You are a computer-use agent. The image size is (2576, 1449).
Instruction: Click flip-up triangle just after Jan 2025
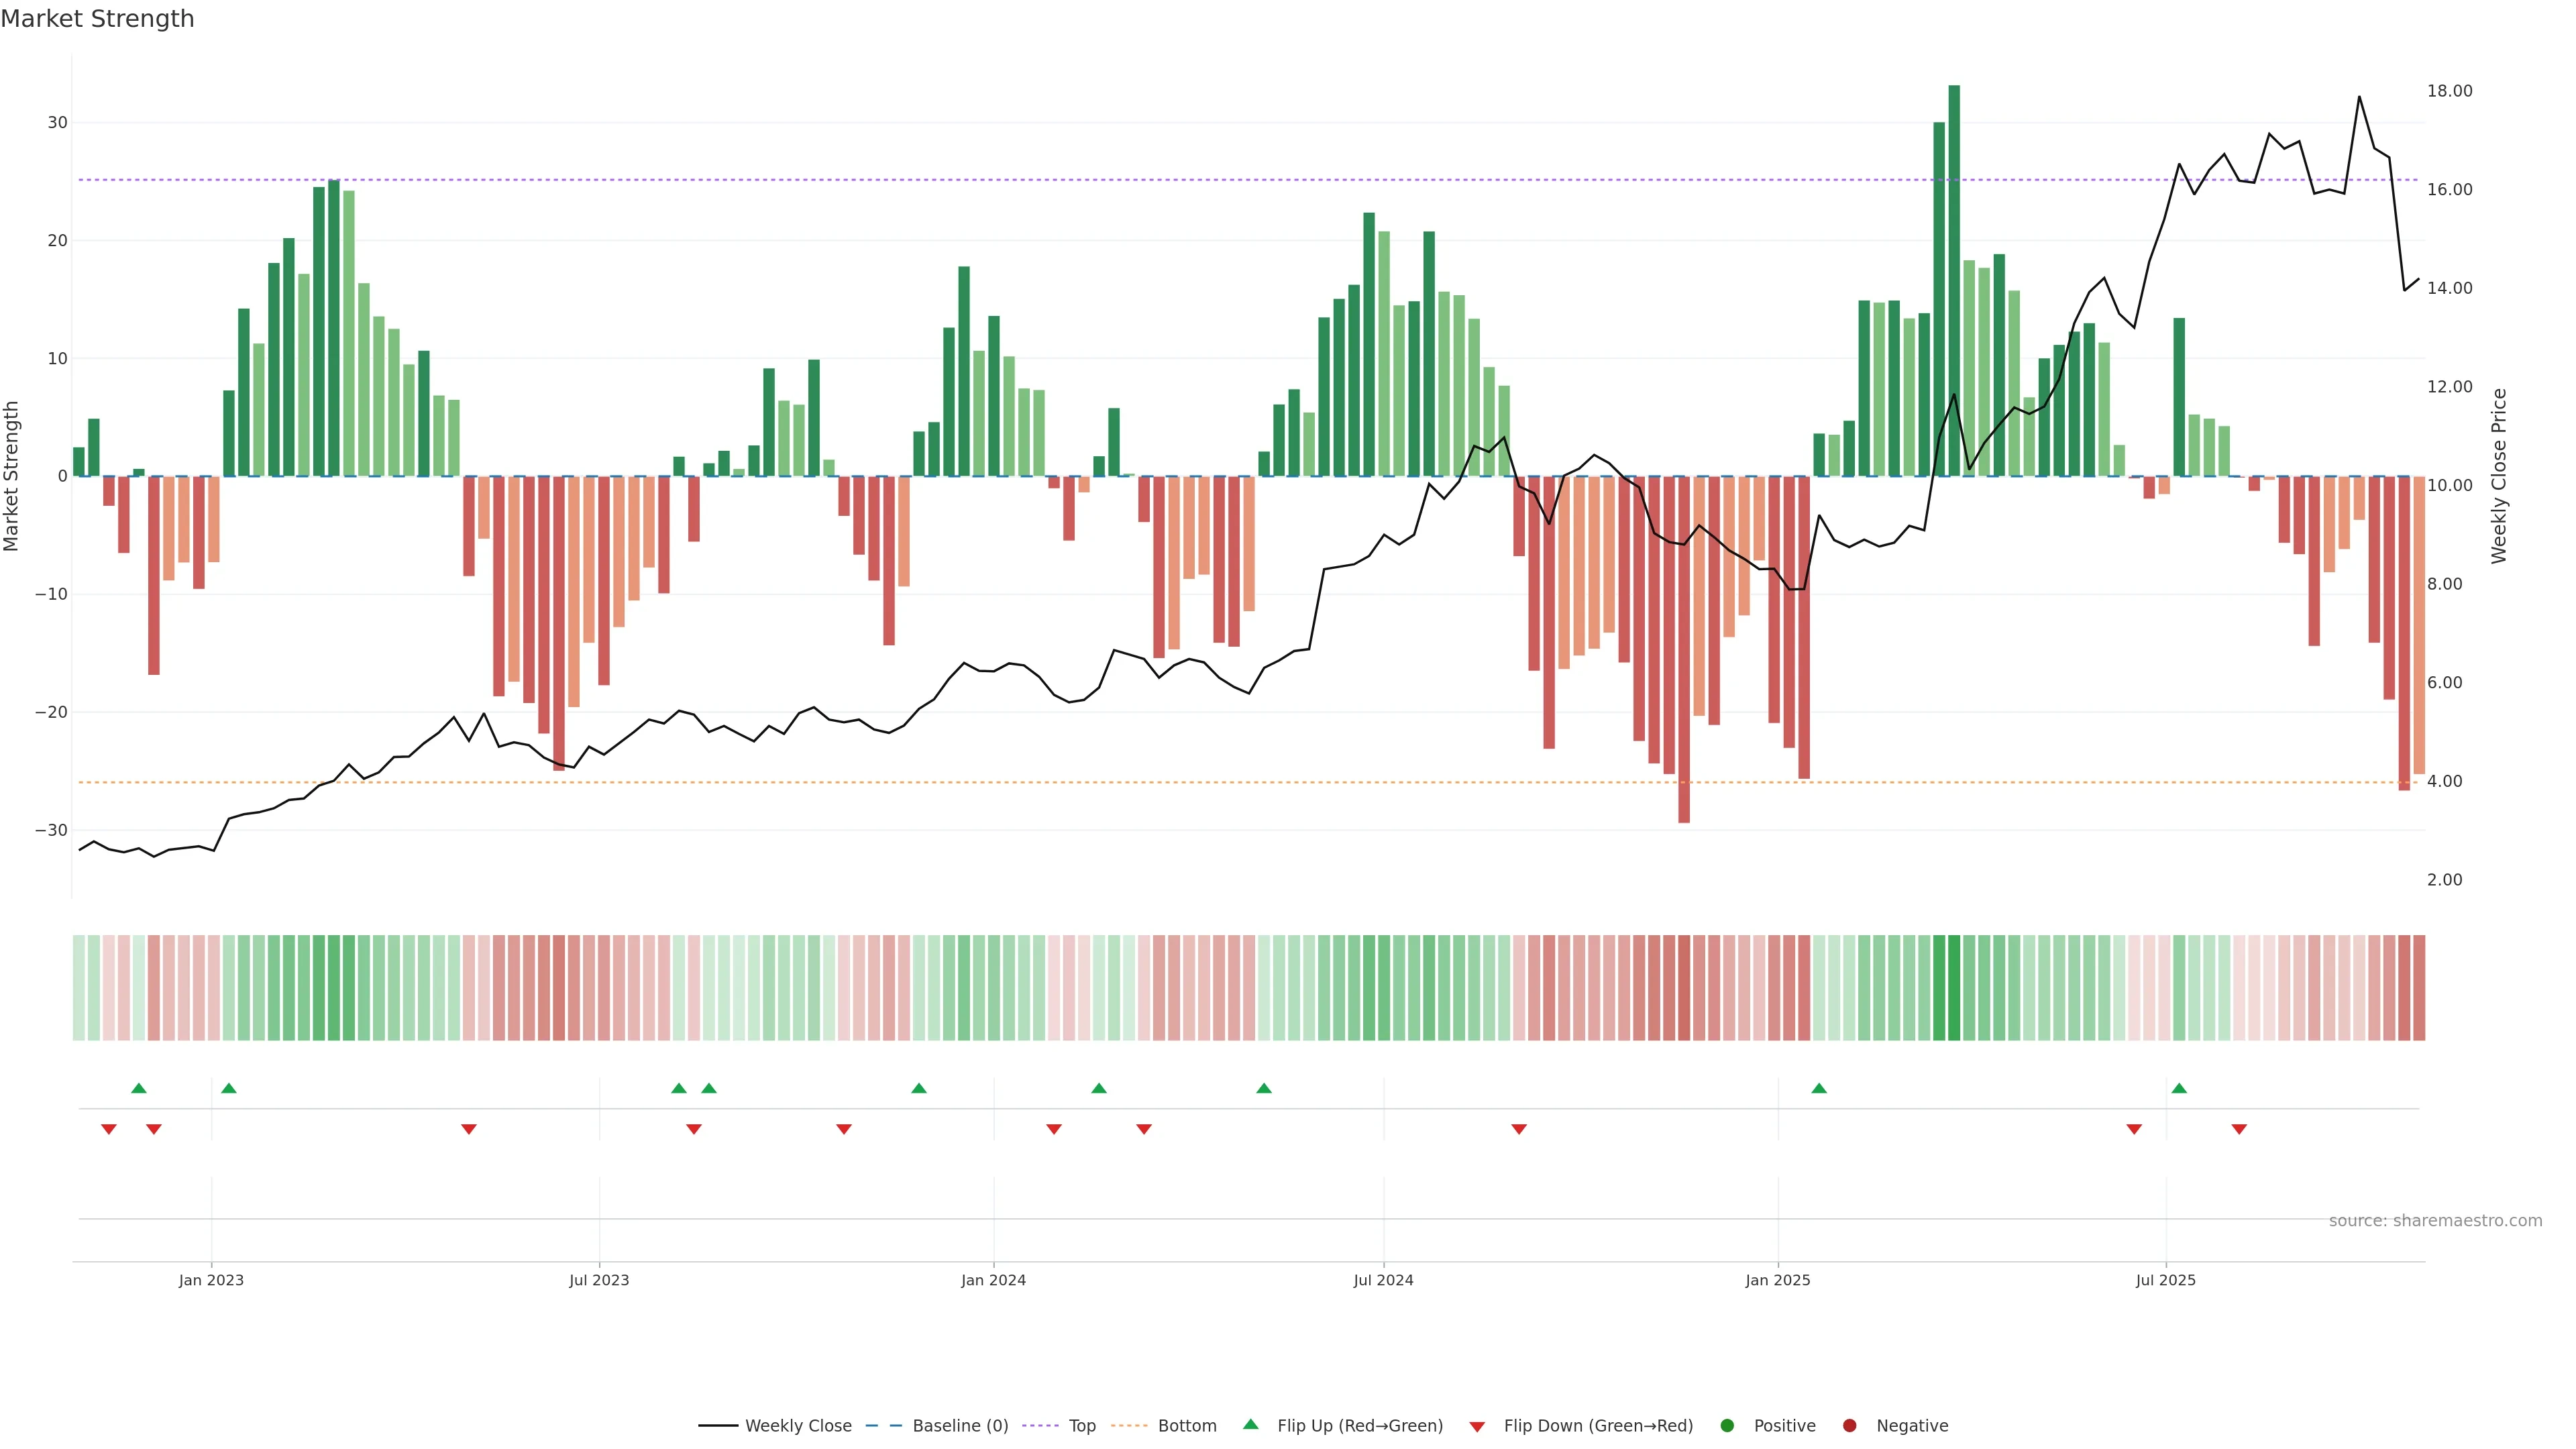coord(1819,1088)
